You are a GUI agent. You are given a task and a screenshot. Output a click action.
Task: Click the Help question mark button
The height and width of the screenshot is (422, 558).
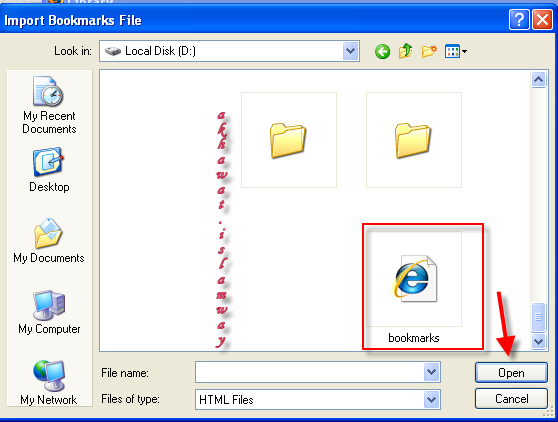519,20
